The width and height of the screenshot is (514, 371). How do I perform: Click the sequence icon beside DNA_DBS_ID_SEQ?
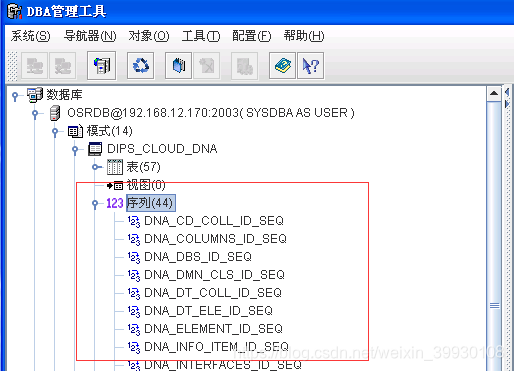(x=134, y=257)
